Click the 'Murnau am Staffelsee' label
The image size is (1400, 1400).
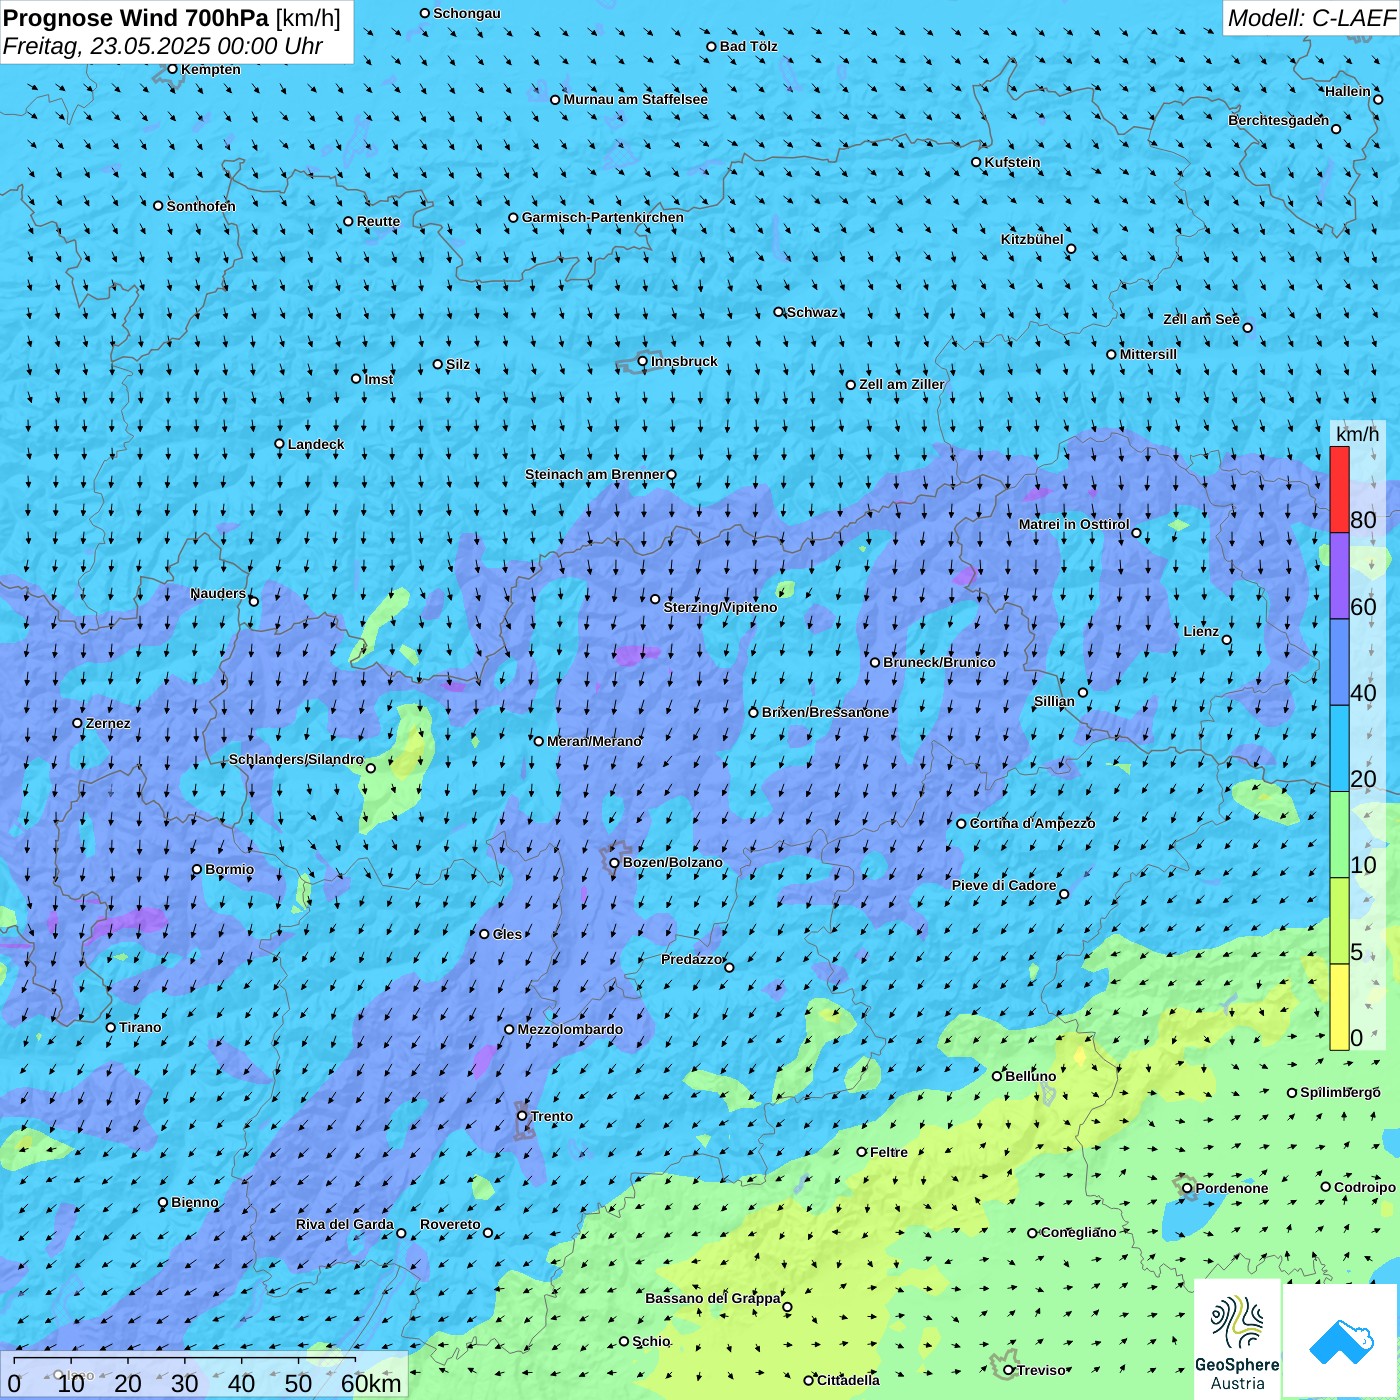coord(636,99)
